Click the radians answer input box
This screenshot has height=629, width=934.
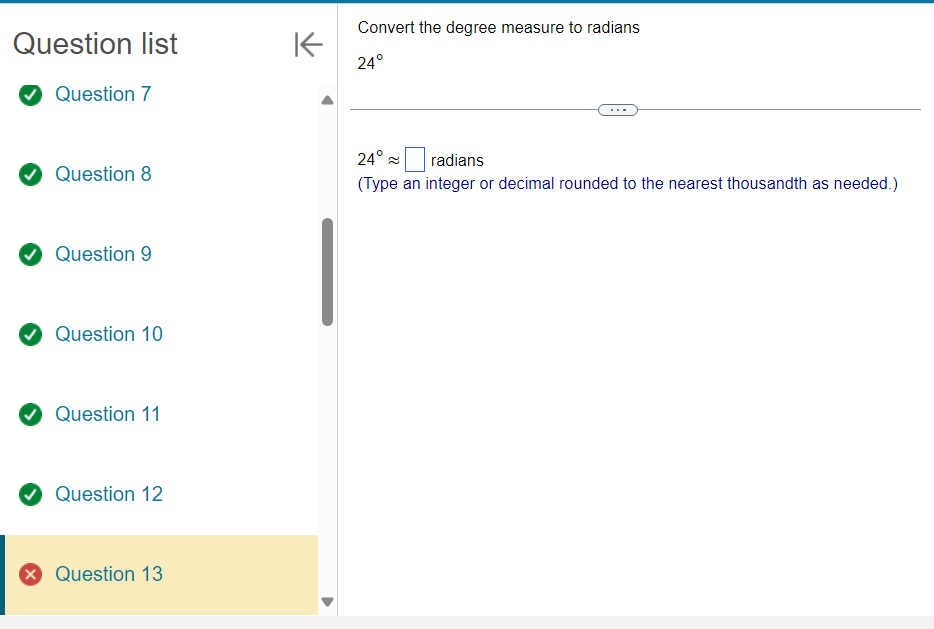pyautogui.click(x=415, y=160)
